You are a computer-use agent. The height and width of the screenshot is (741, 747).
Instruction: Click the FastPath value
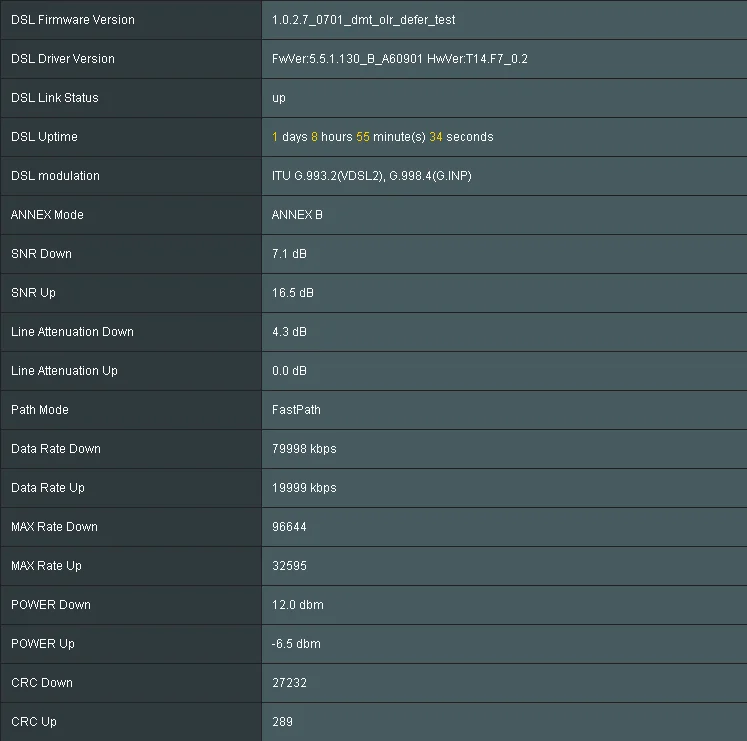296,410
